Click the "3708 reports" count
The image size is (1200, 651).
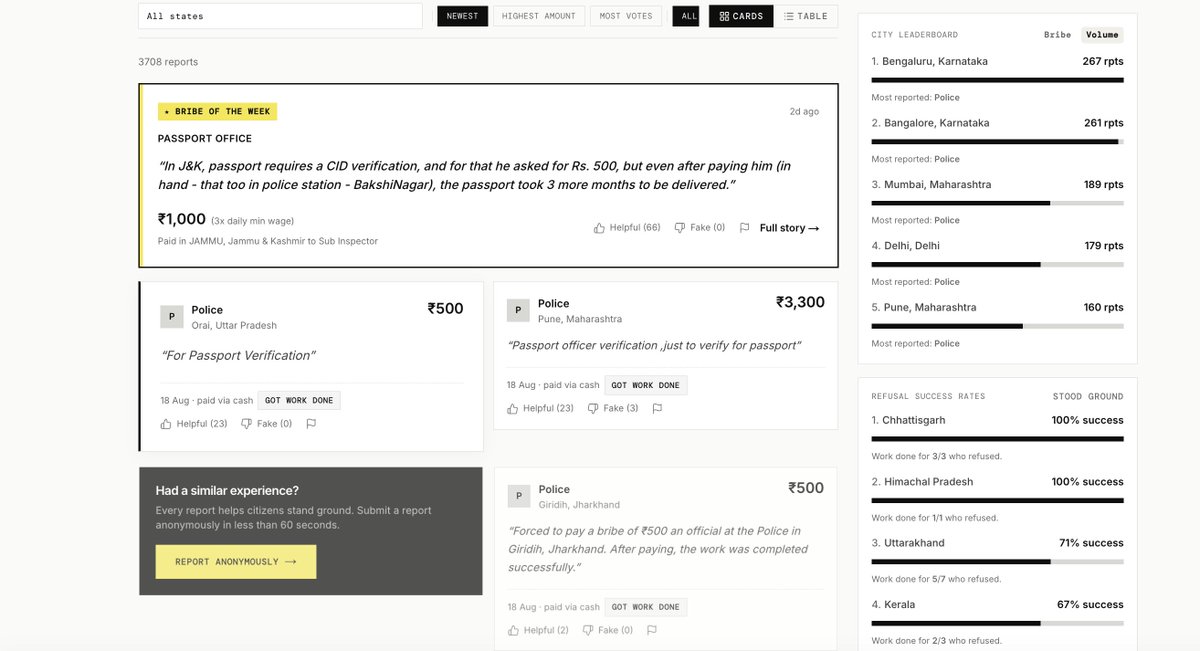coord(168,62)
